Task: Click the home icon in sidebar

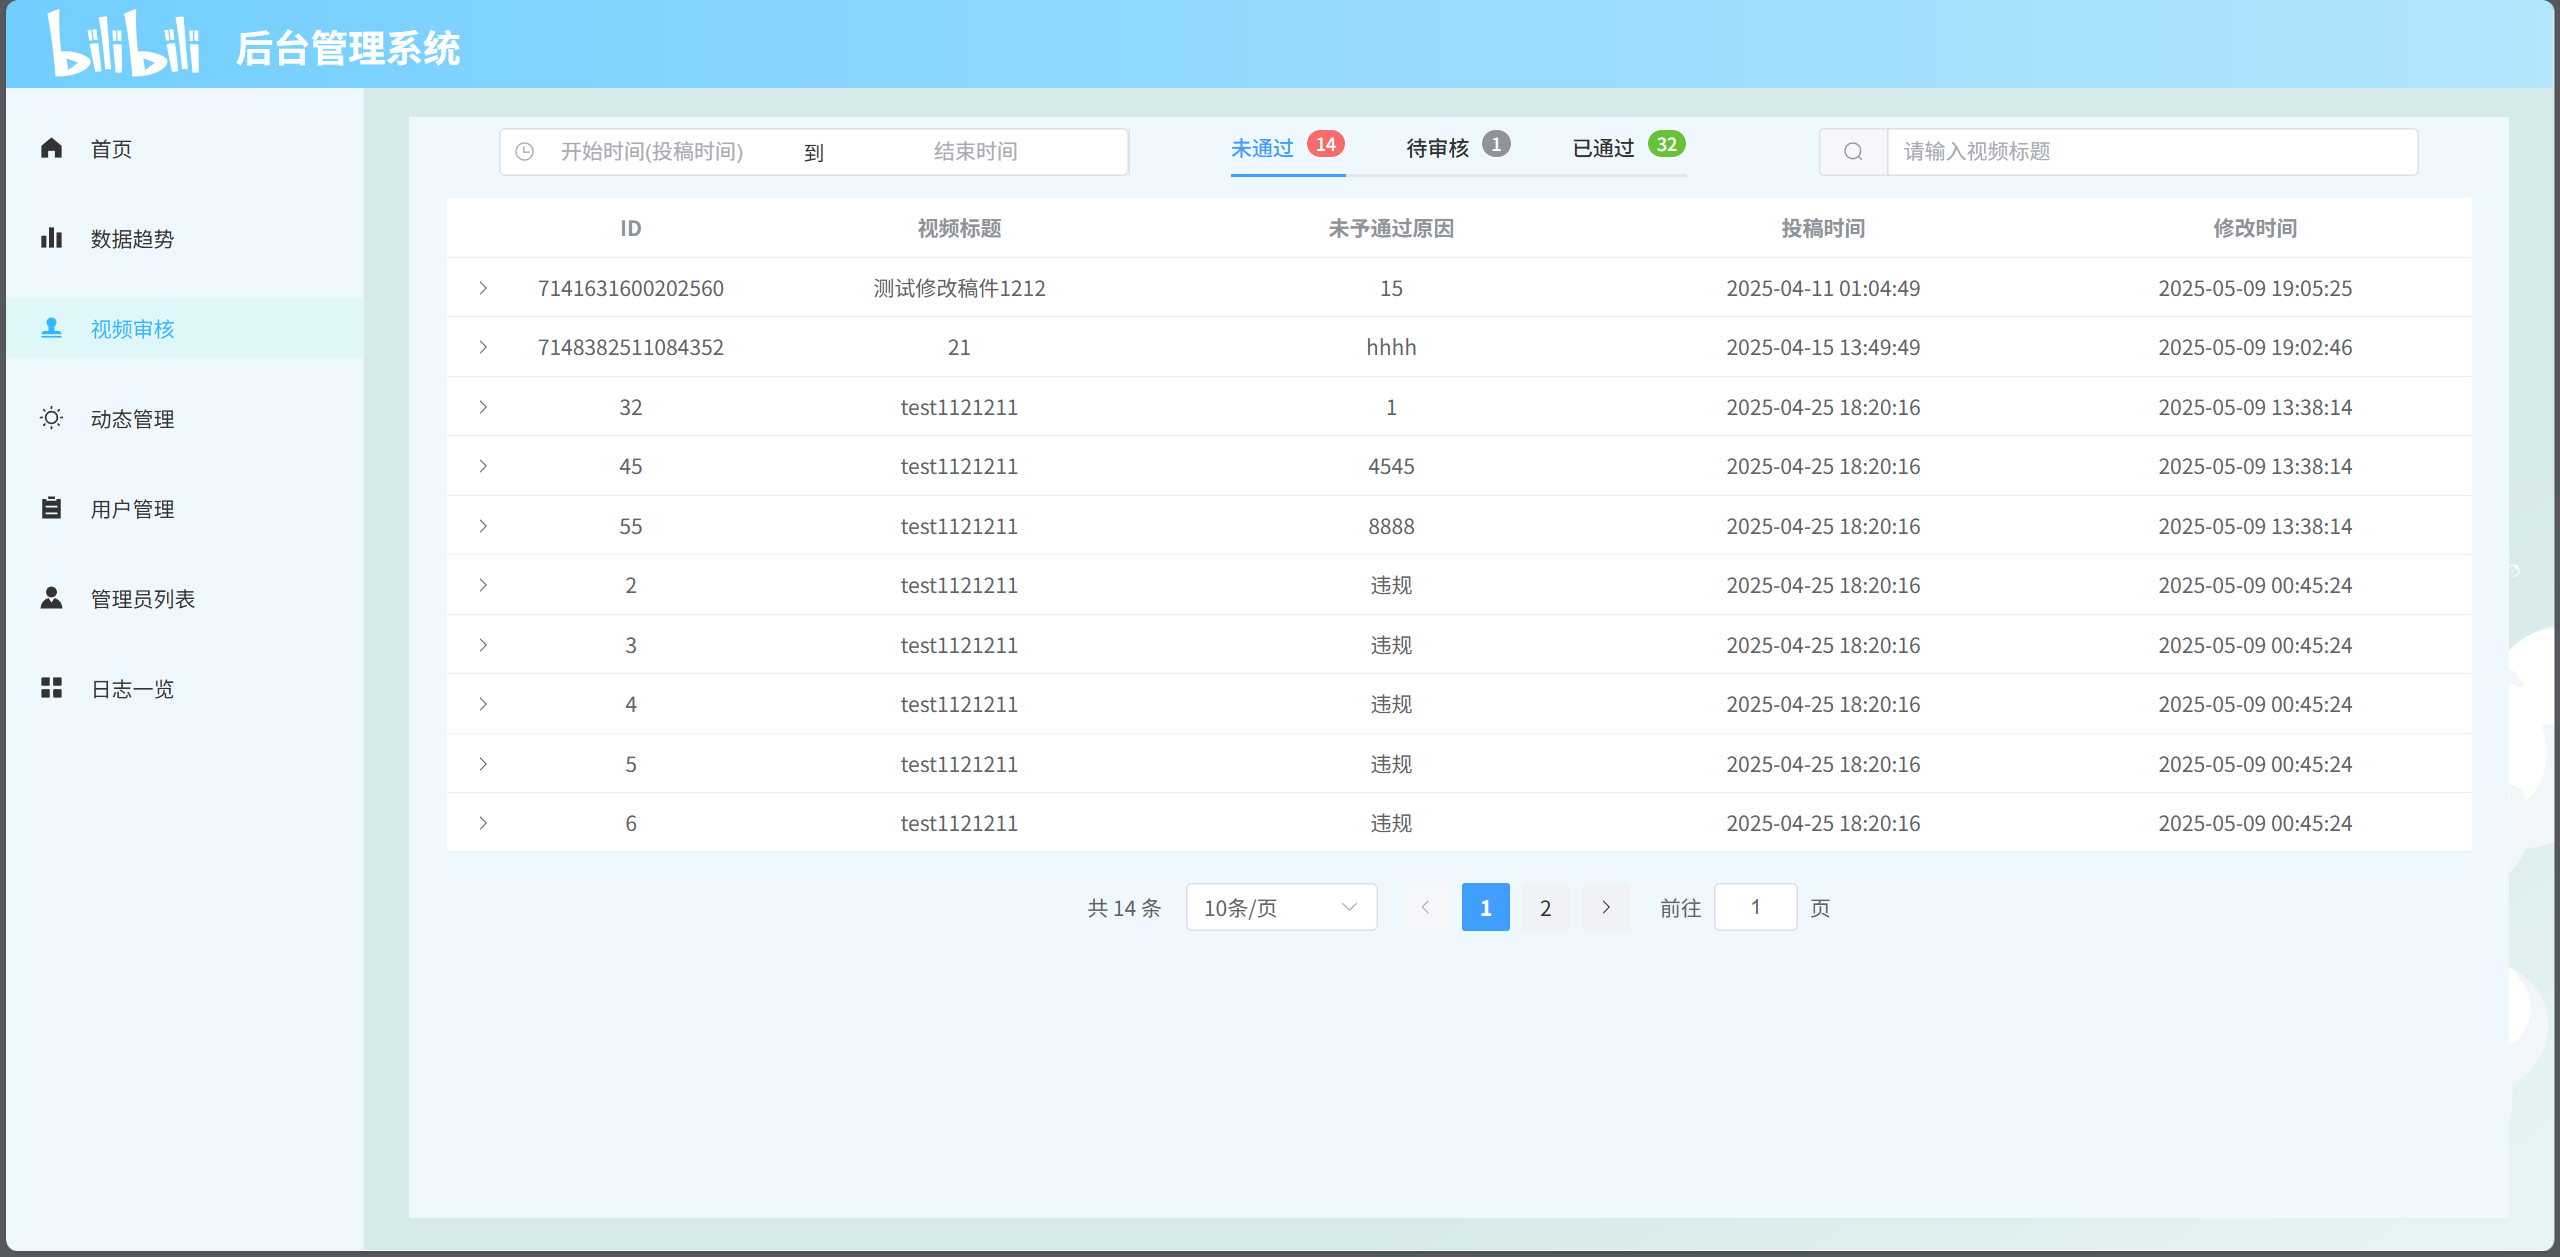Action: coord(52,149)
